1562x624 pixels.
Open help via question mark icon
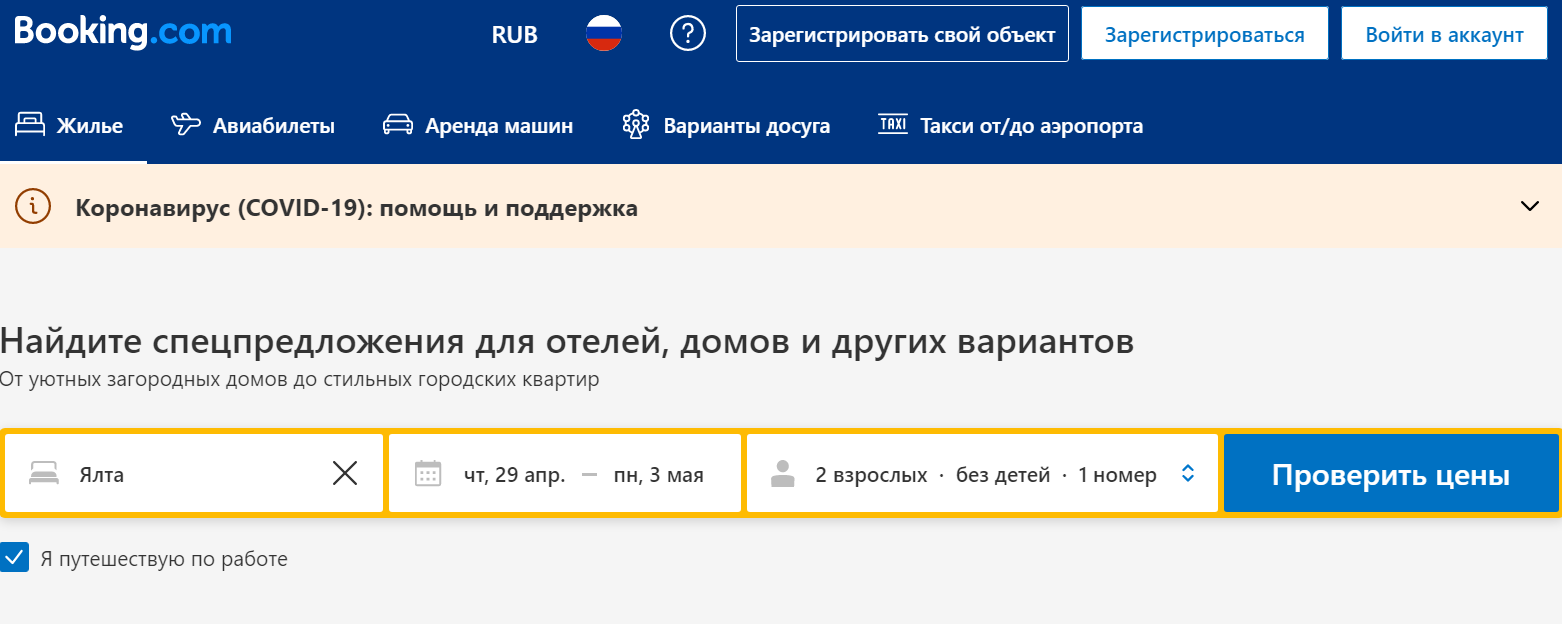(687, 34)
